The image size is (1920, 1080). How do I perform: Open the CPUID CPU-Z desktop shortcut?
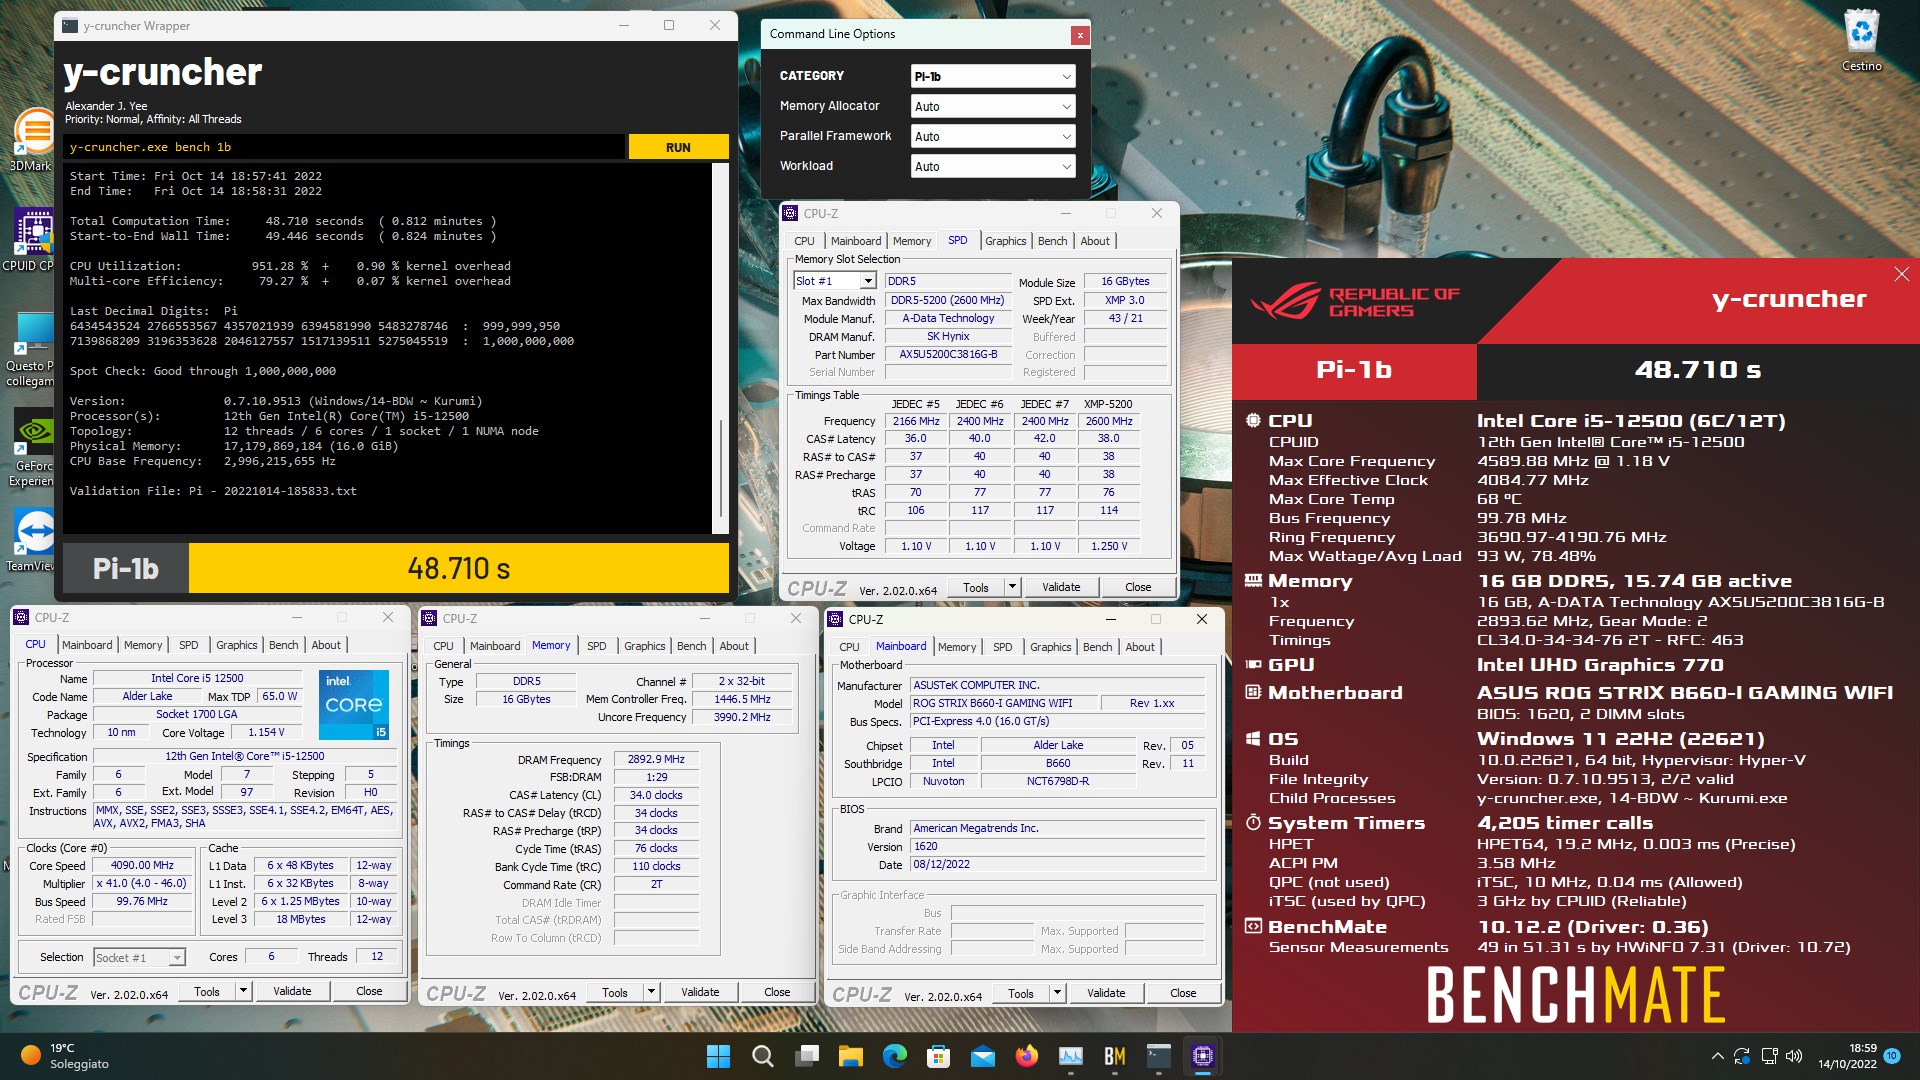click(30, 240)
